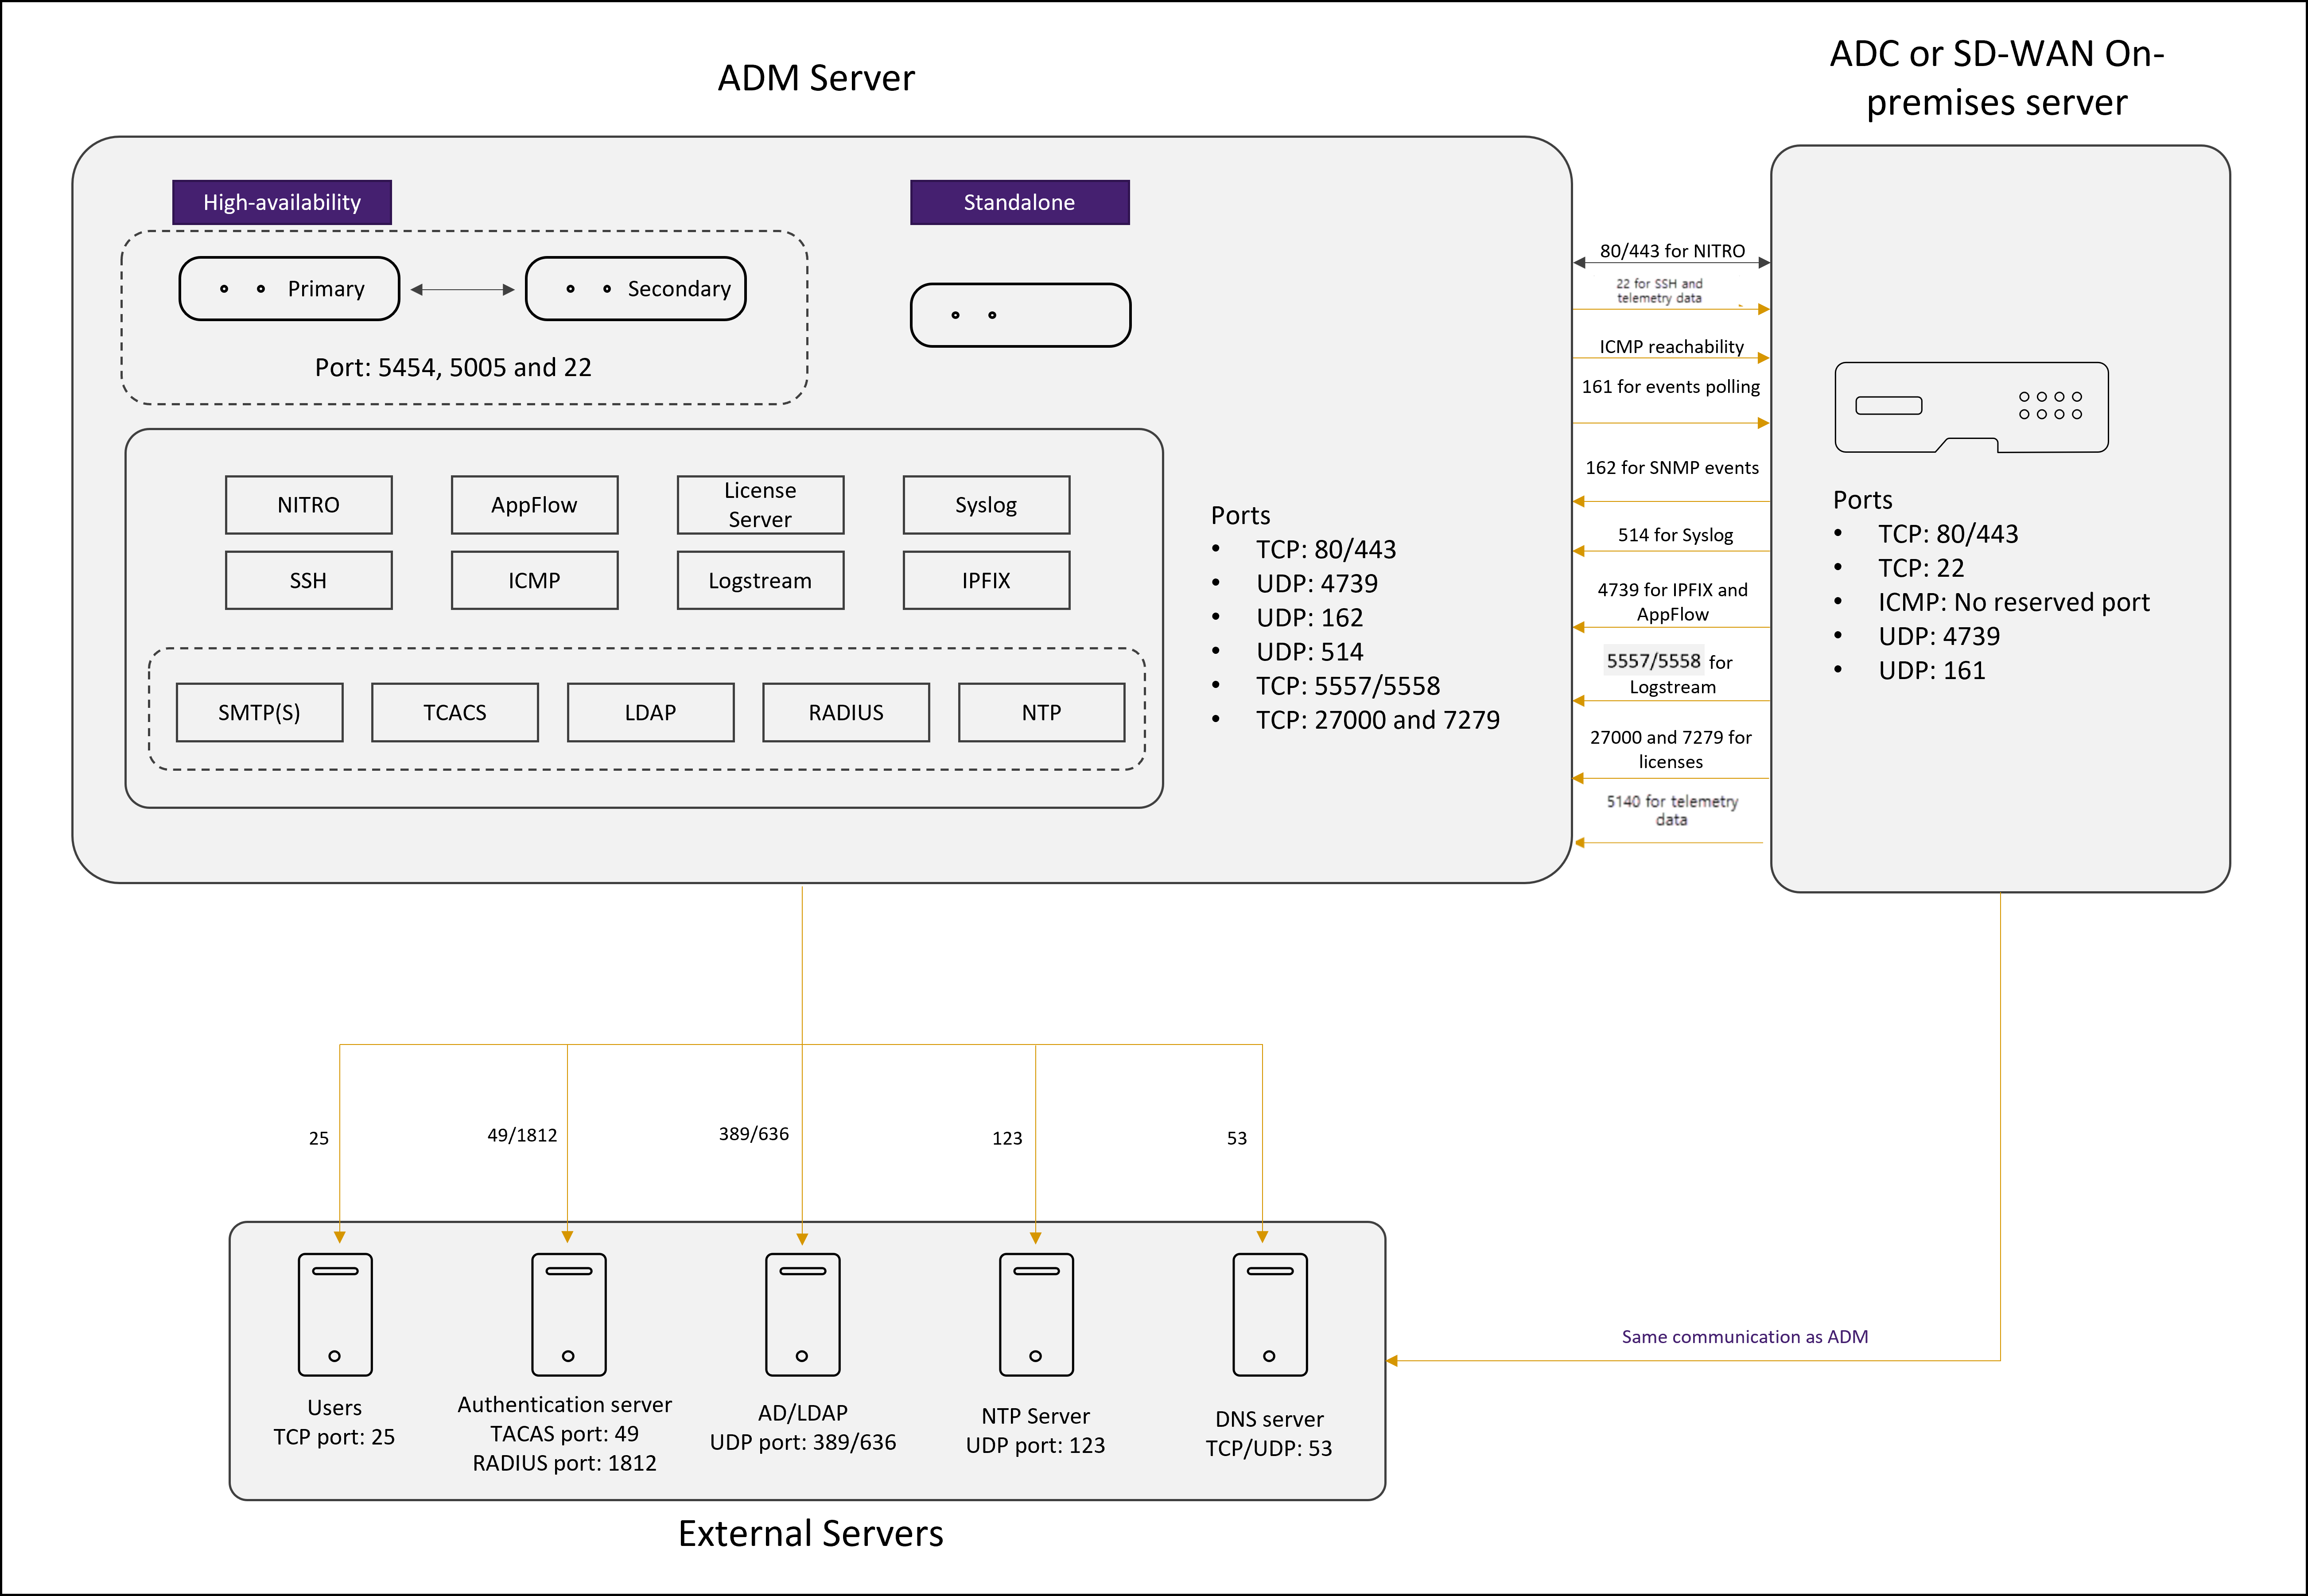Viewport: 2308px width, 1596px height.
Task: Click the ICMP box
Action: click(x=535, y=580)
